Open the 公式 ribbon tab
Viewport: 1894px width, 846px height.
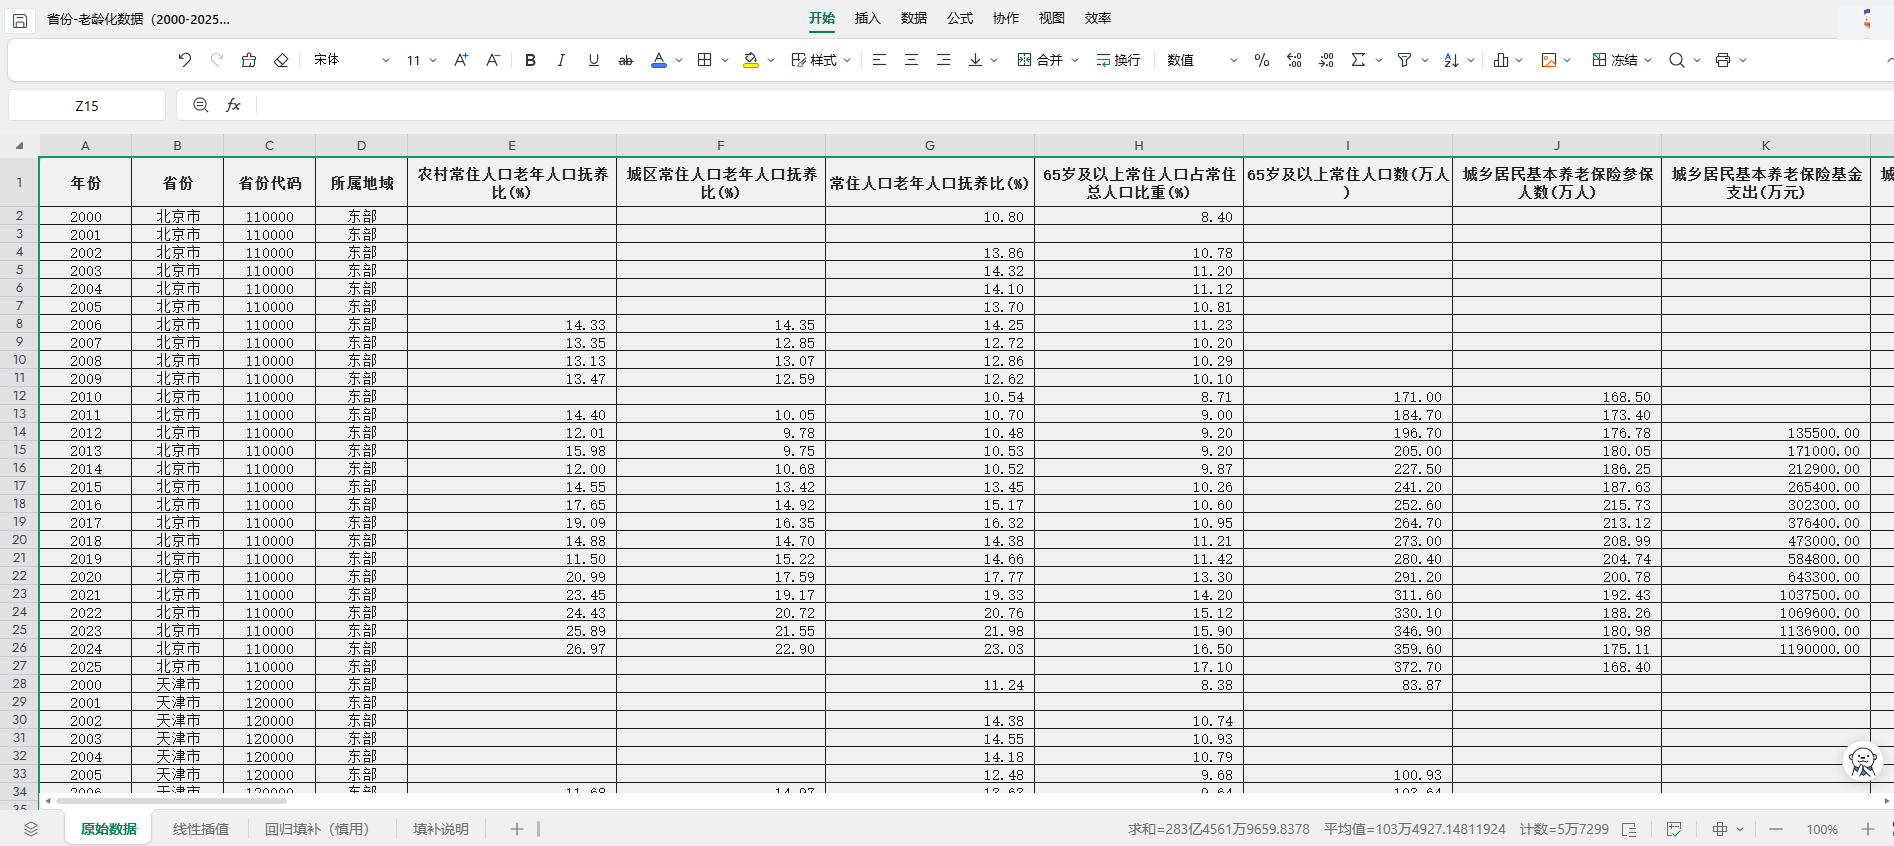960,18
